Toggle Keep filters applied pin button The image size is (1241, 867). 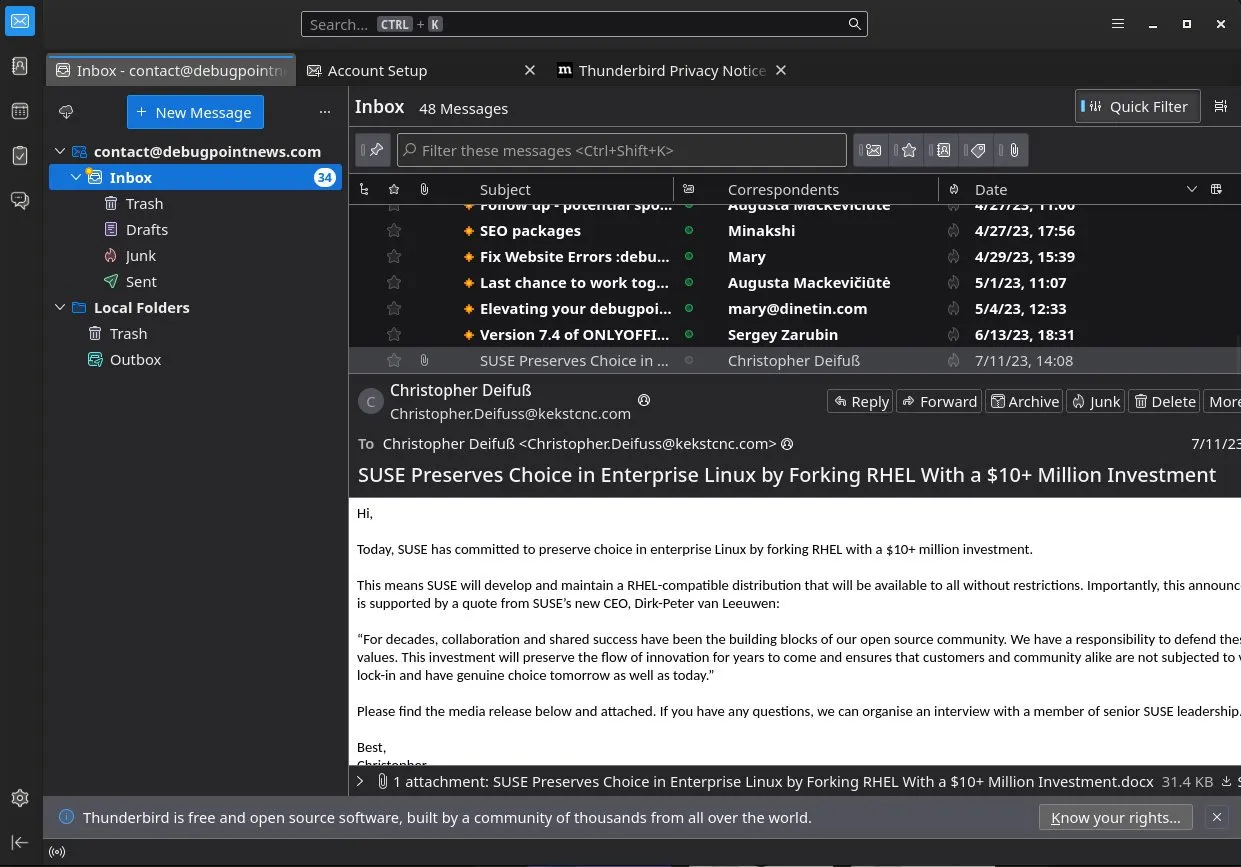coord(374,150)
